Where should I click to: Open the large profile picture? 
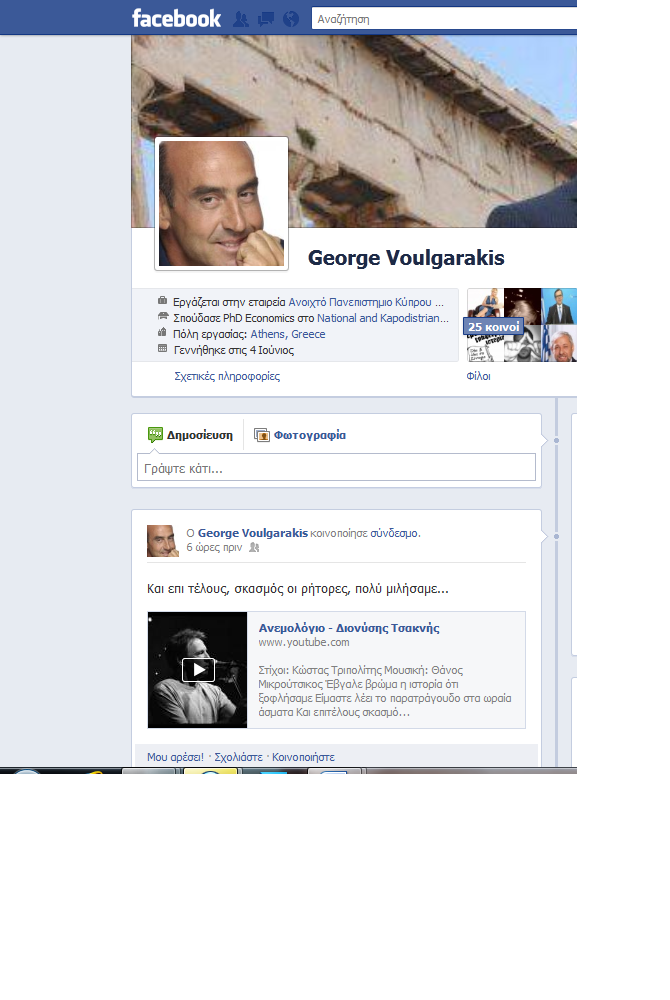pos(221,203)
